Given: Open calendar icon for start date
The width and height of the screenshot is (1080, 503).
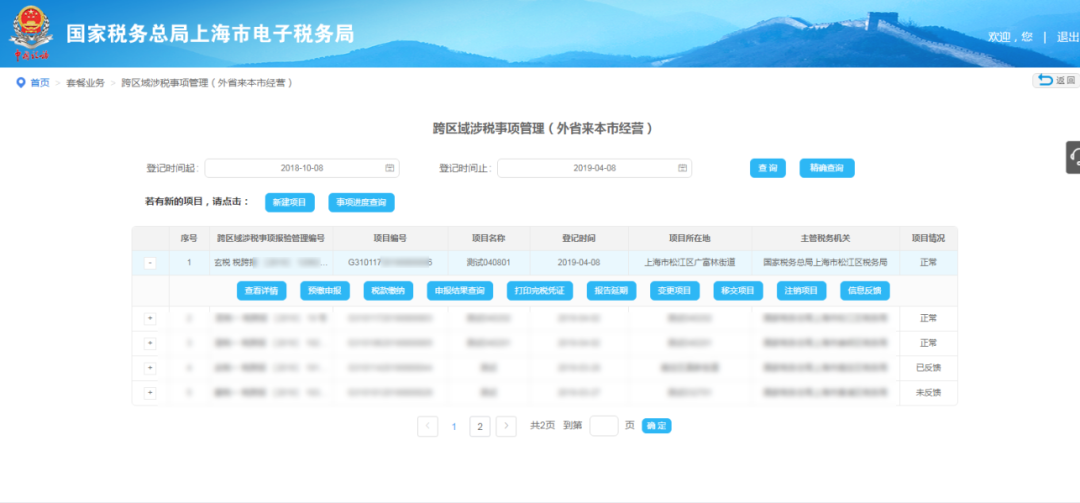Looking at the screenshot, I should 389,168.
